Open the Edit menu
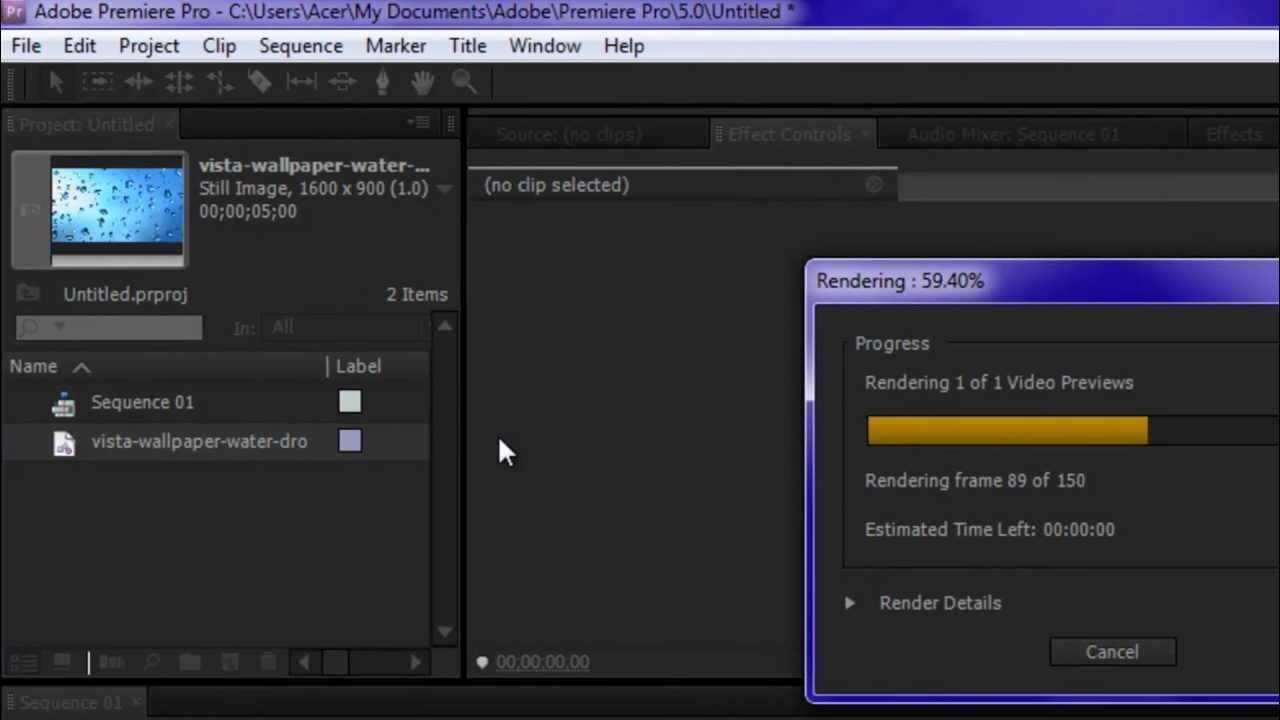1280x720 pixels. (80, 46)
